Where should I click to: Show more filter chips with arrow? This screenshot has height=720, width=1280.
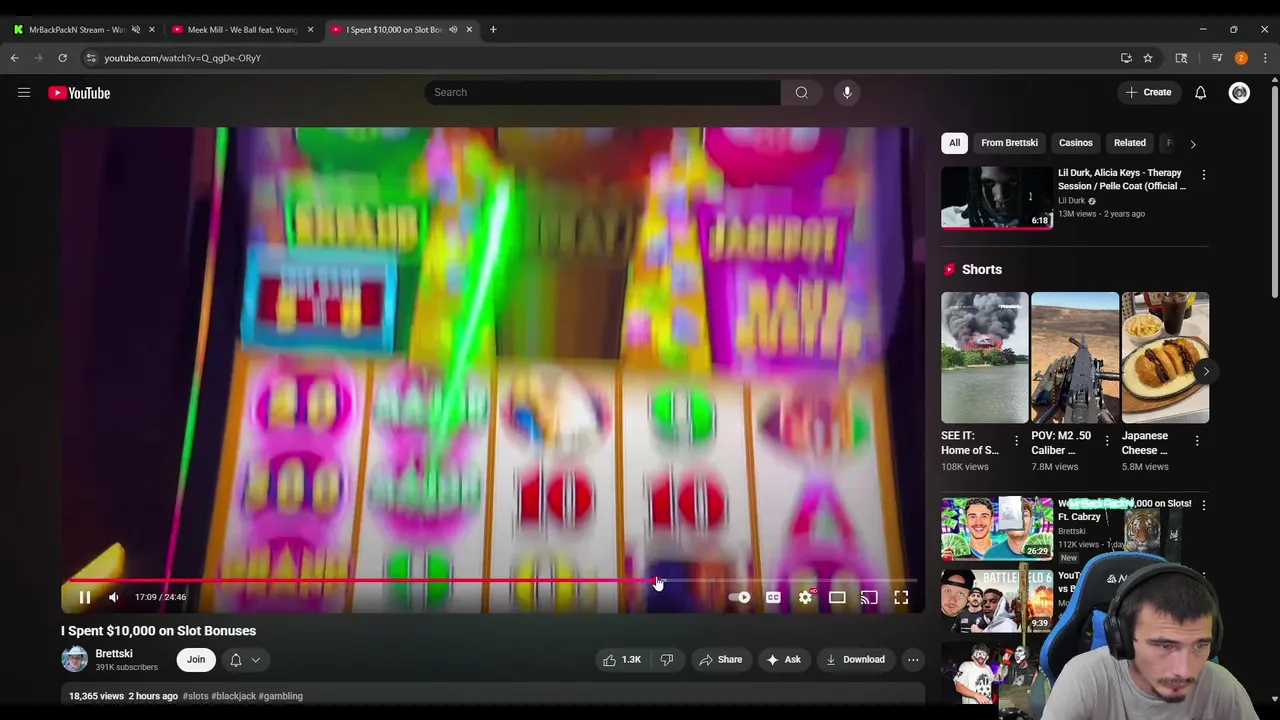point(1192,144)
